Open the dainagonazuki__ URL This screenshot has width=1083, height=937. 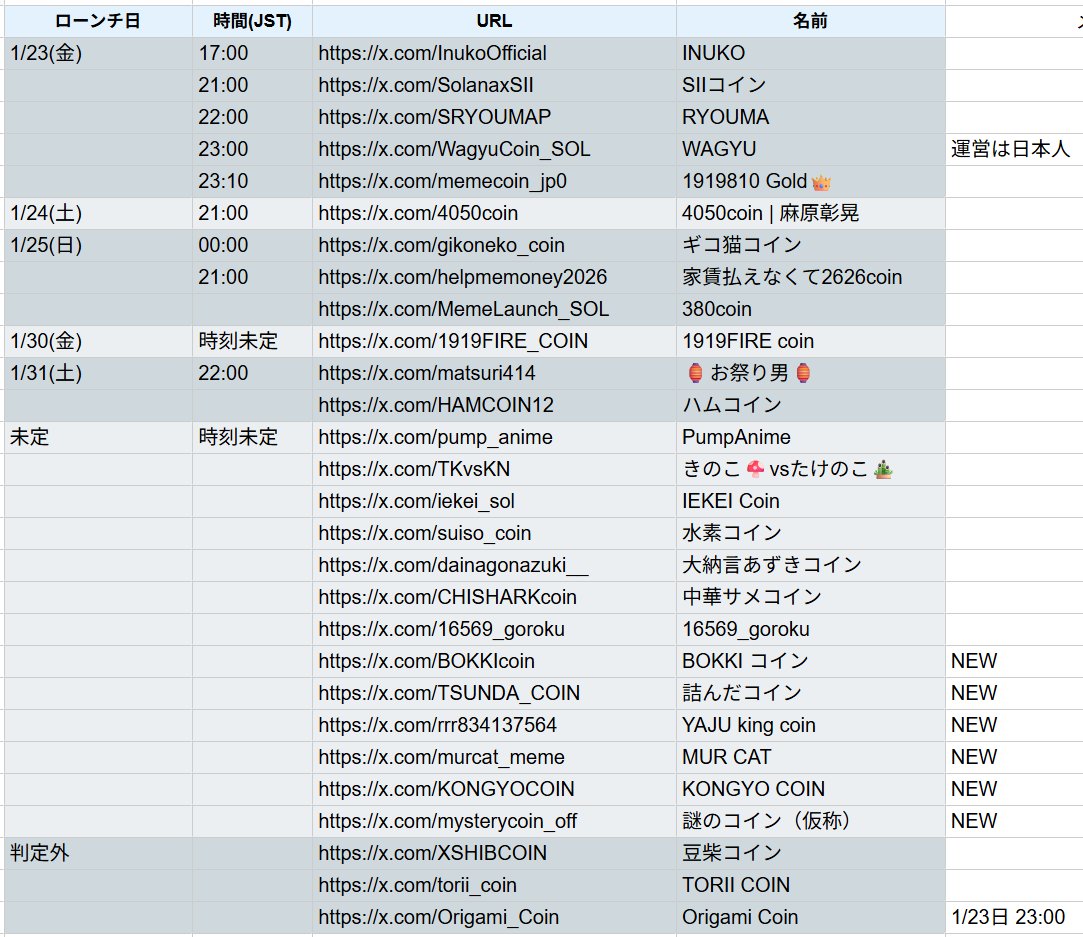pyautogui.click(x=453, y=565)
